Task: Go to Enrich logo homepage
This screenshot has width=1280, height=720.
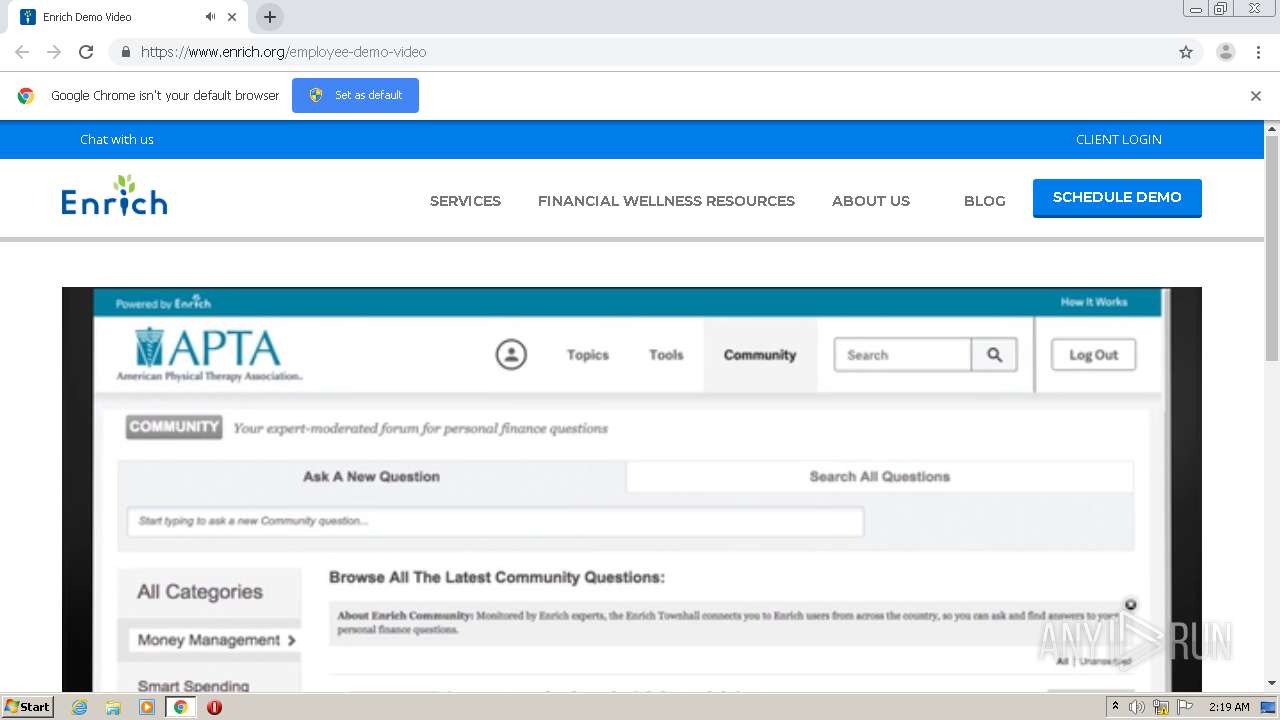Action: tap(114, 195)
